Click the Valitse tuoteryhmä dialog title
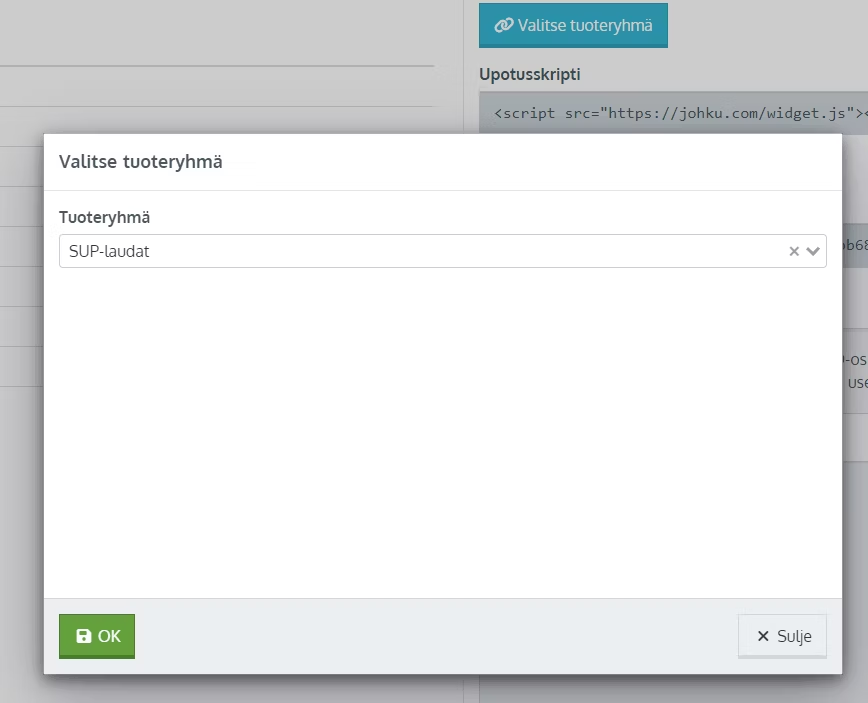868x703 pixels. point(141,162)
